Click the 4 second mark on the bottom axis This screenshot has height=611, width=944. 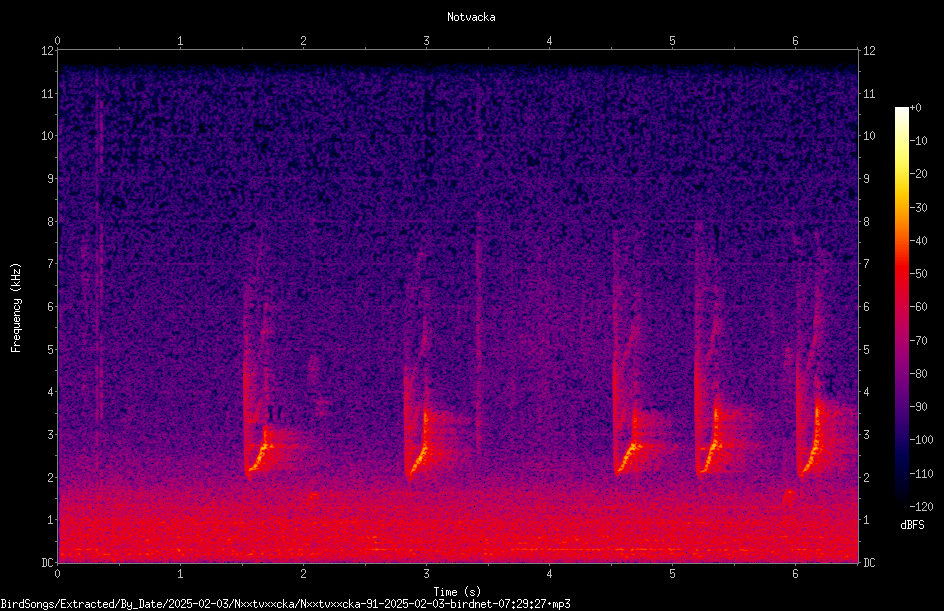(x=549, y=574)
